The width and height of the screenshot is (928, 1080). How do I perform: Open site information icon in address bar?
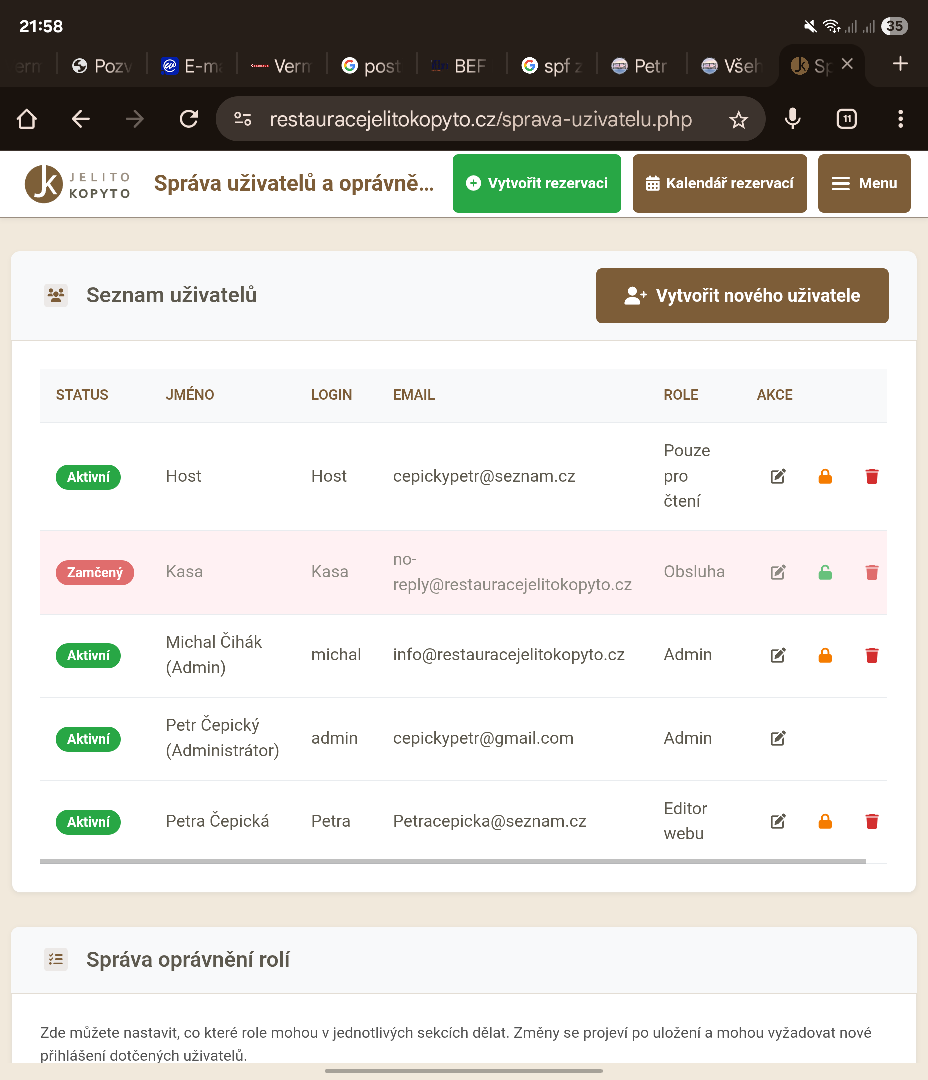point(243,119)
